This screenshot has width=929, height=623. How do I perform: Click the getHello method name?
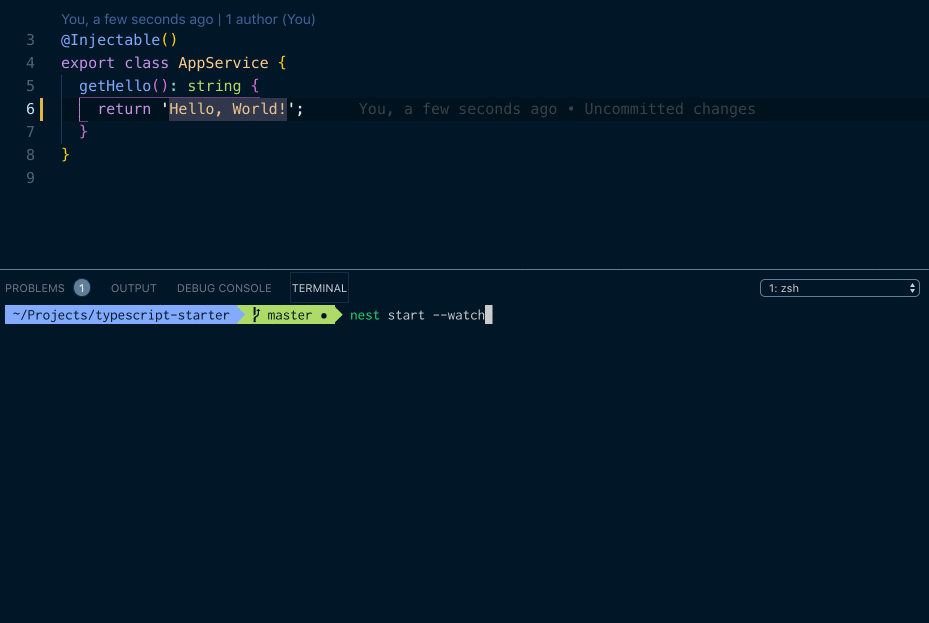[x=115, y=86]
